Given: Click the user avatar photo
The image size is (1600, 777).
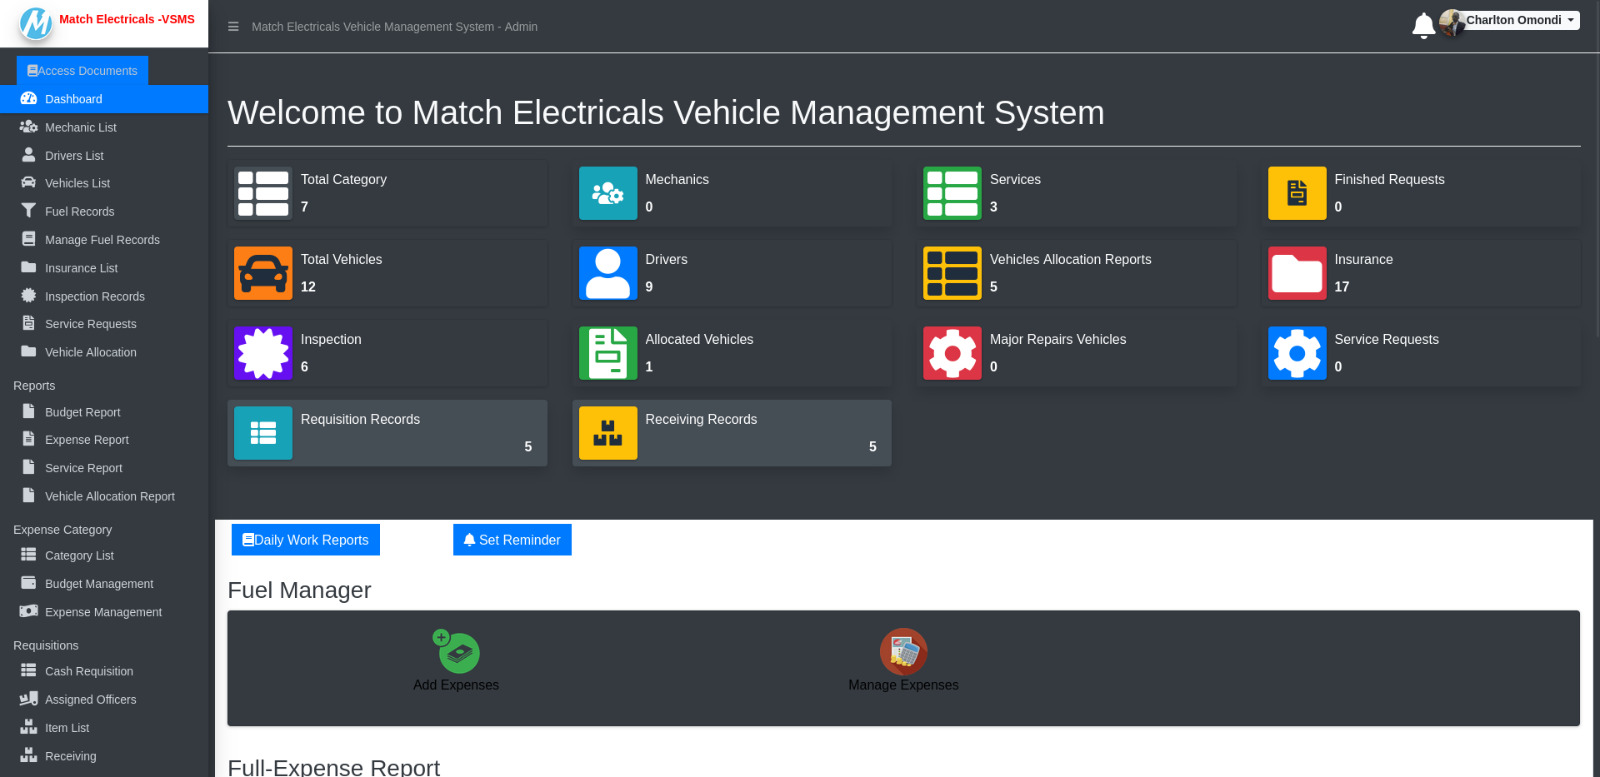Looking at the screenshot, I should (x=1452, y=22).
